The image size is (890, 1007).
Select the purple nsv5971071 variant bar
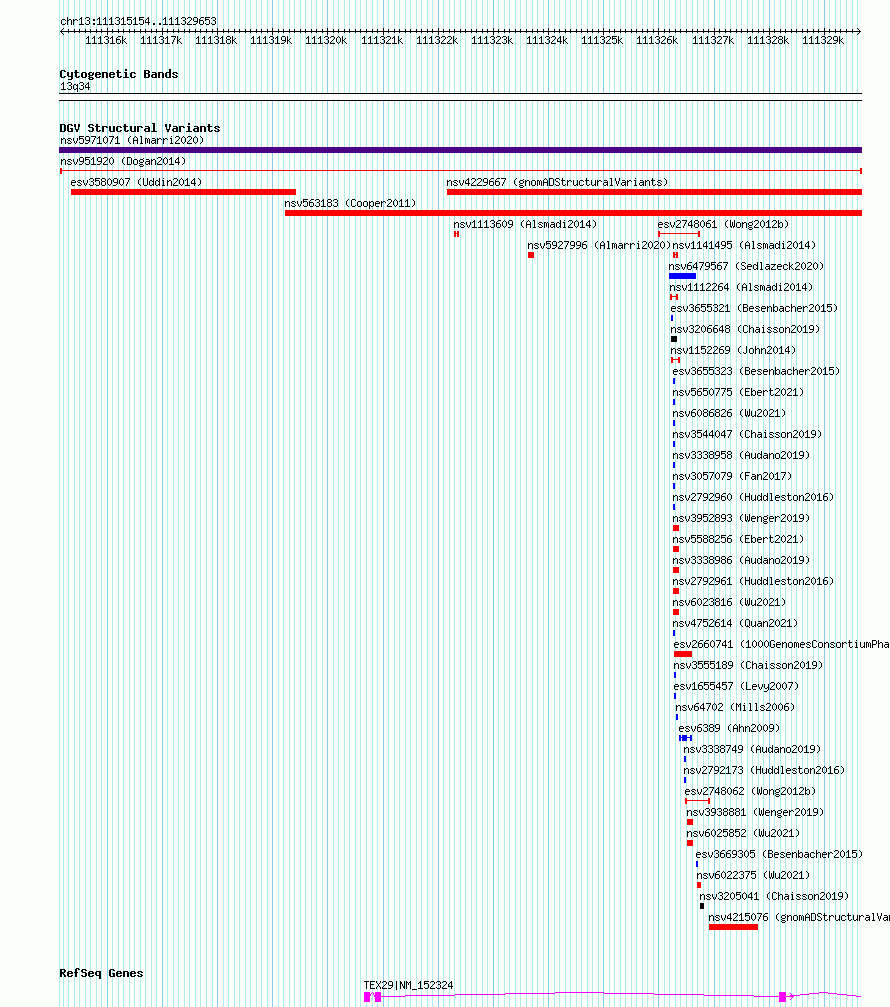click(460, 150)
